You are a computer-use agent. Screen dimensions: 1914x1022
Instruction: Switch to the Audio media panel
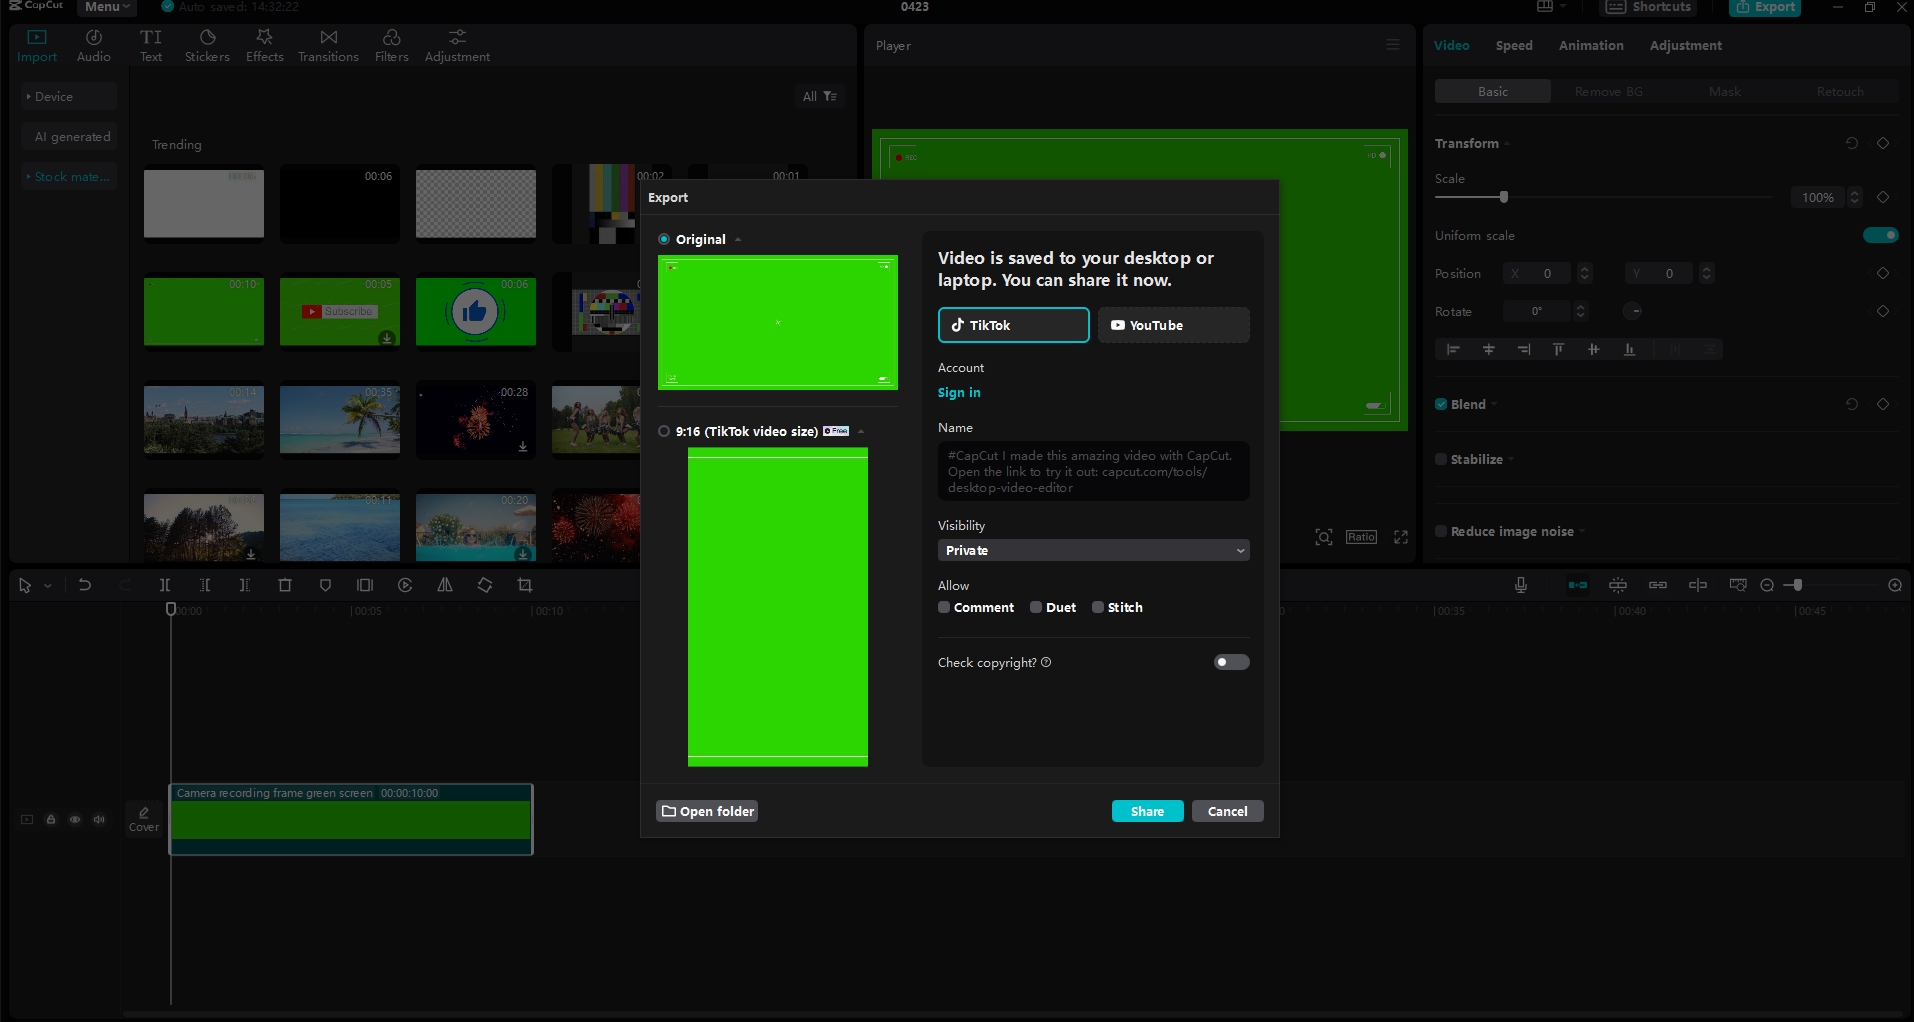pyautogui.click(x=93, y=44)
